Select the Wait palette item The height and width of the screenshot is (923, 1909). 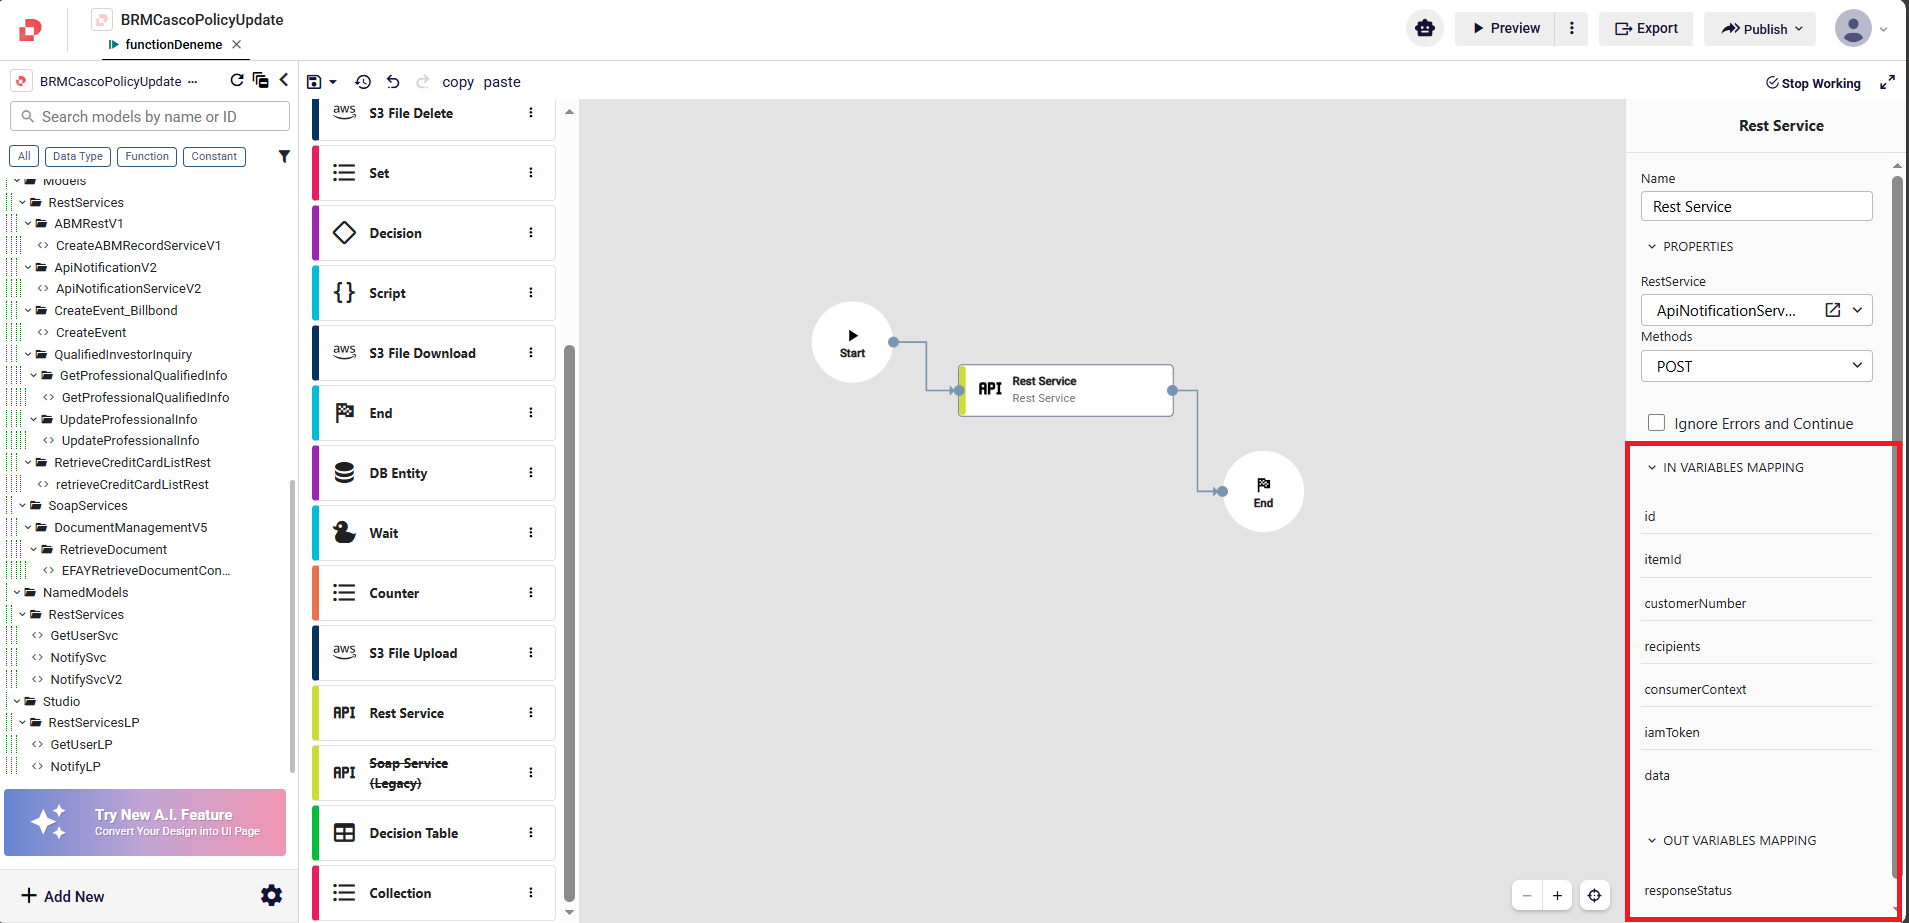tap(433, 533)
